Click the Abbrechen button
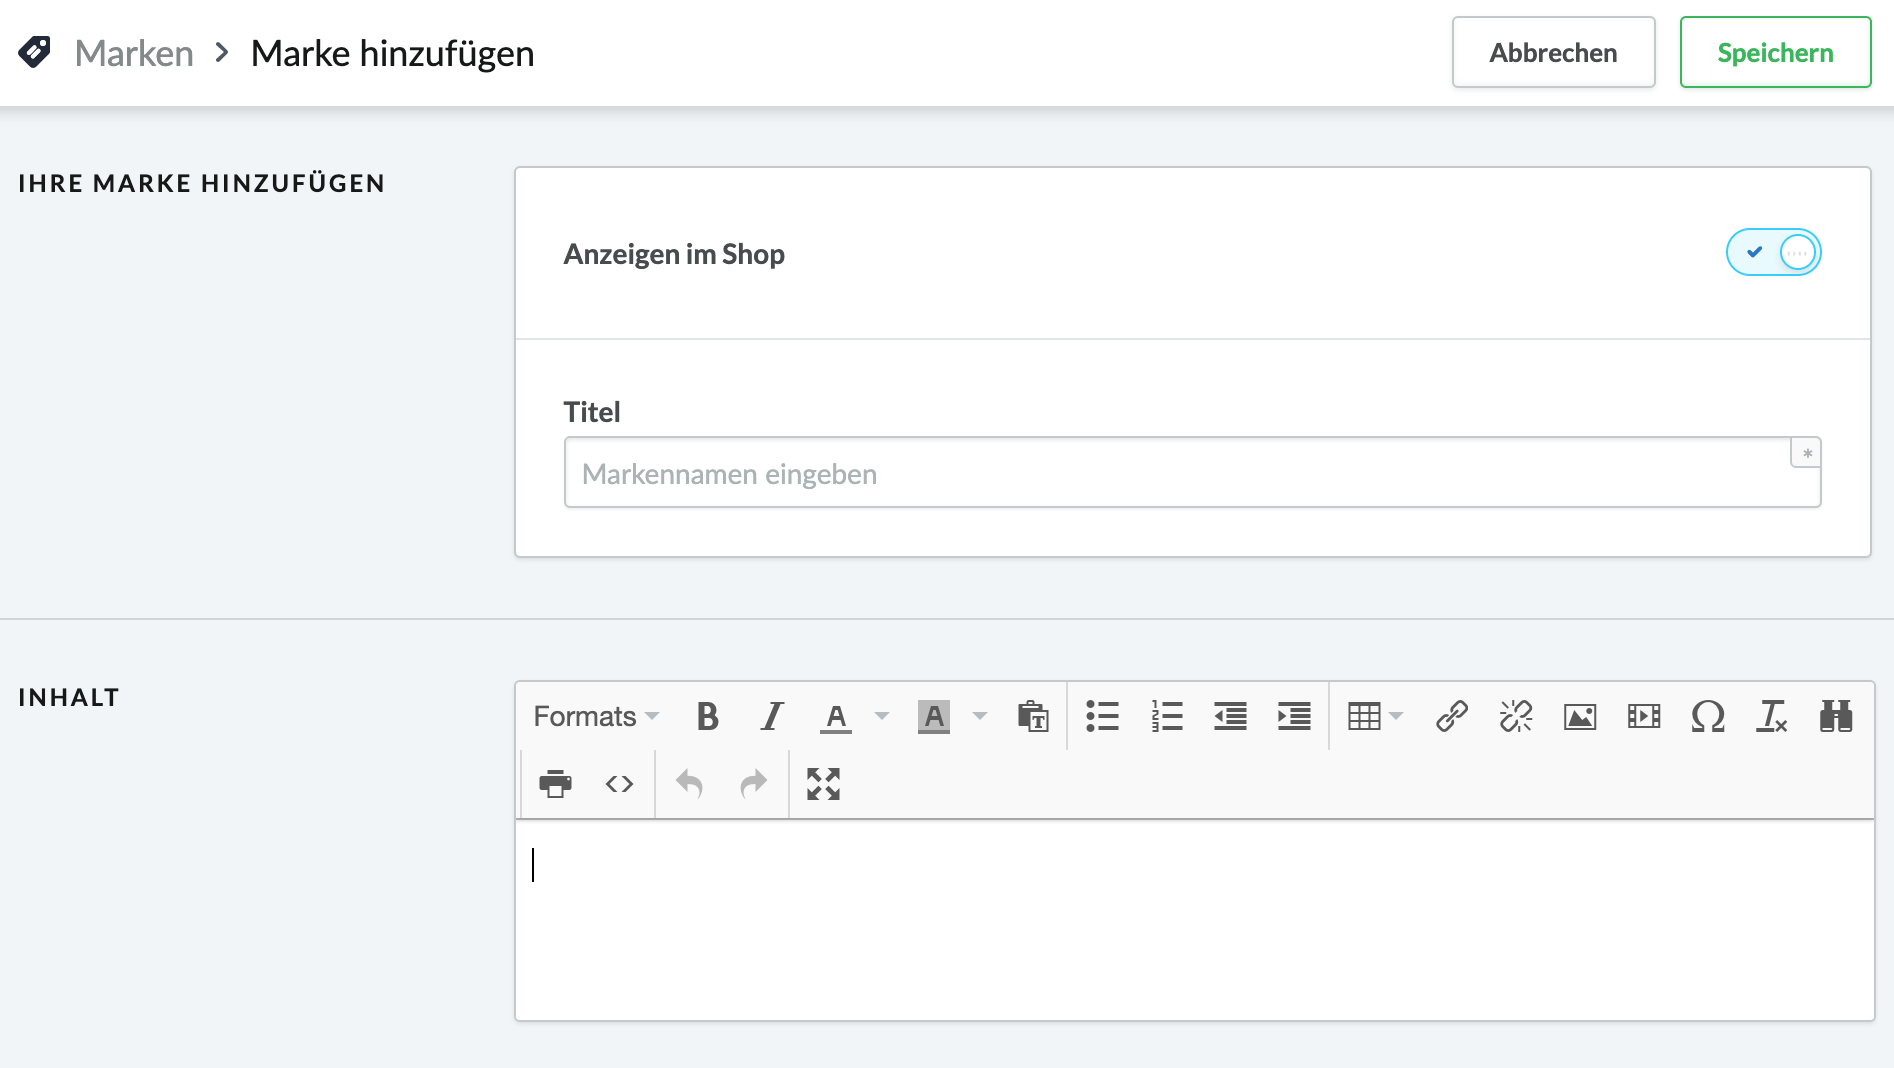 [x=1553, y=52]
